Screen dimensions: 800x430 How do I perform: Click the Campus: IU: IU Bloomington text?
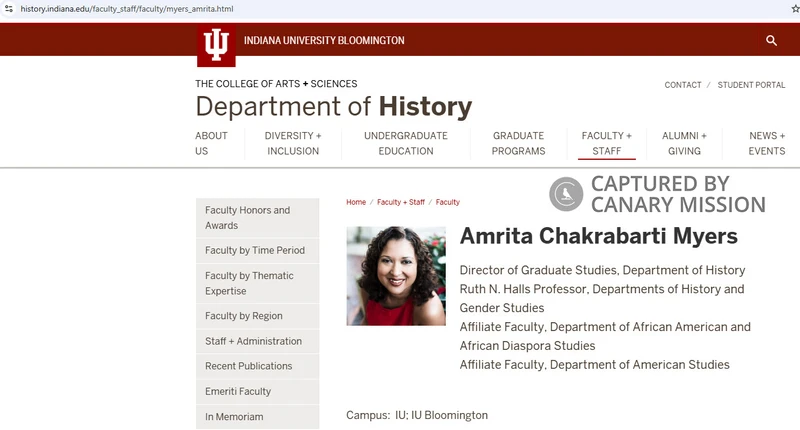click(417, 415)
